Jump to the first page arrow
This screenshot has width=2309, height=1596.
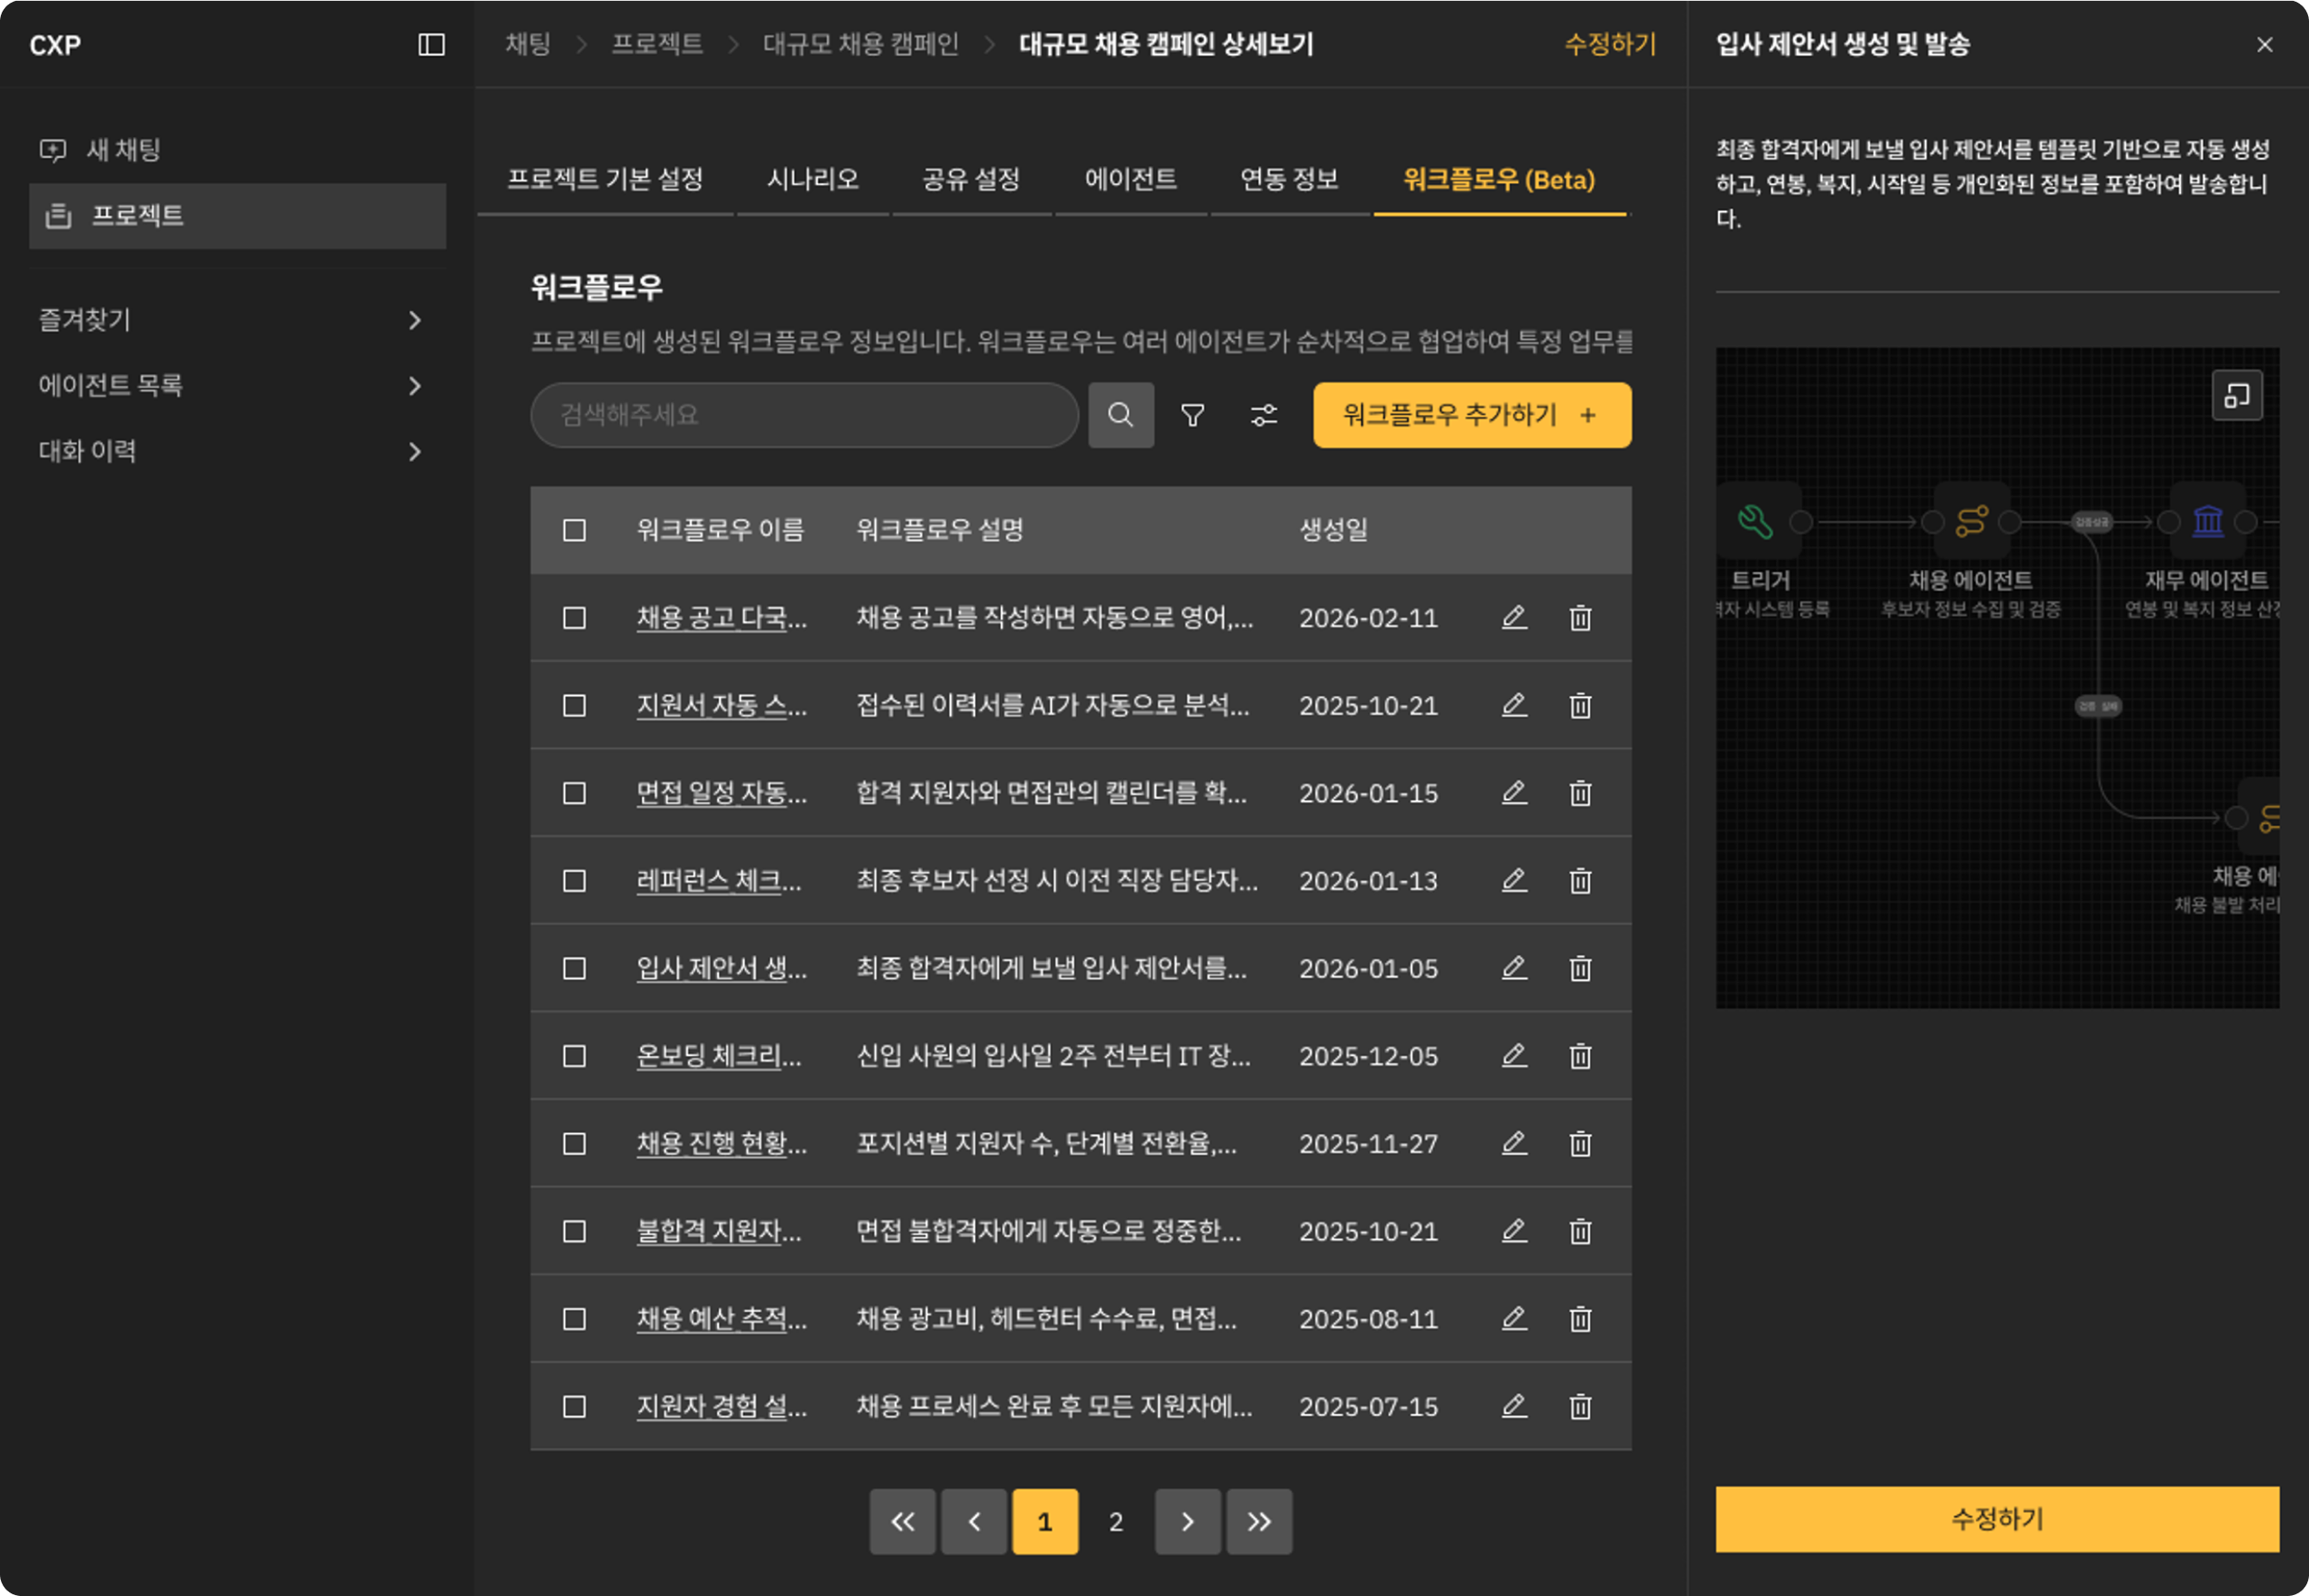point(902,1521)
